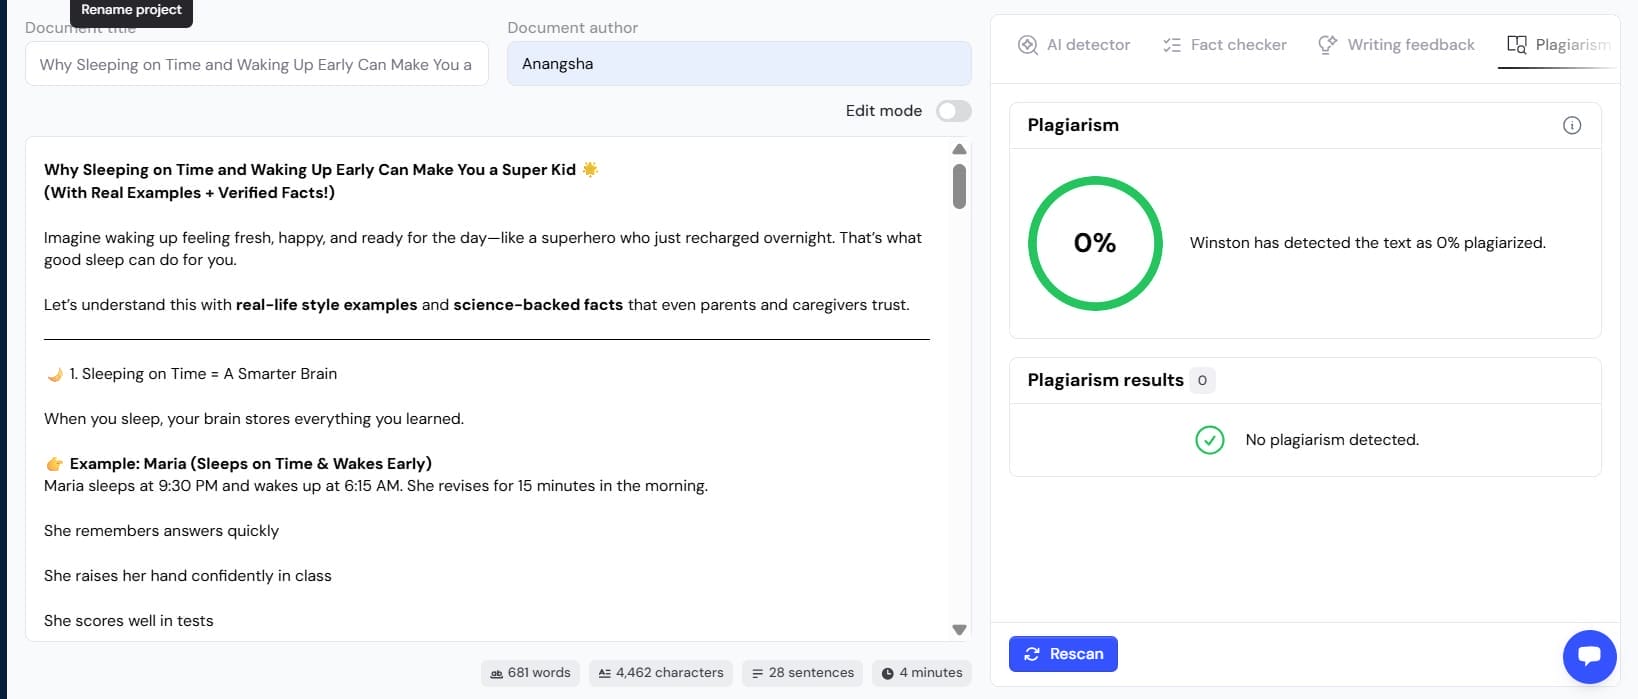Click the "Document author" label
The image size is (1638, 699).
[x=573, y=28]
